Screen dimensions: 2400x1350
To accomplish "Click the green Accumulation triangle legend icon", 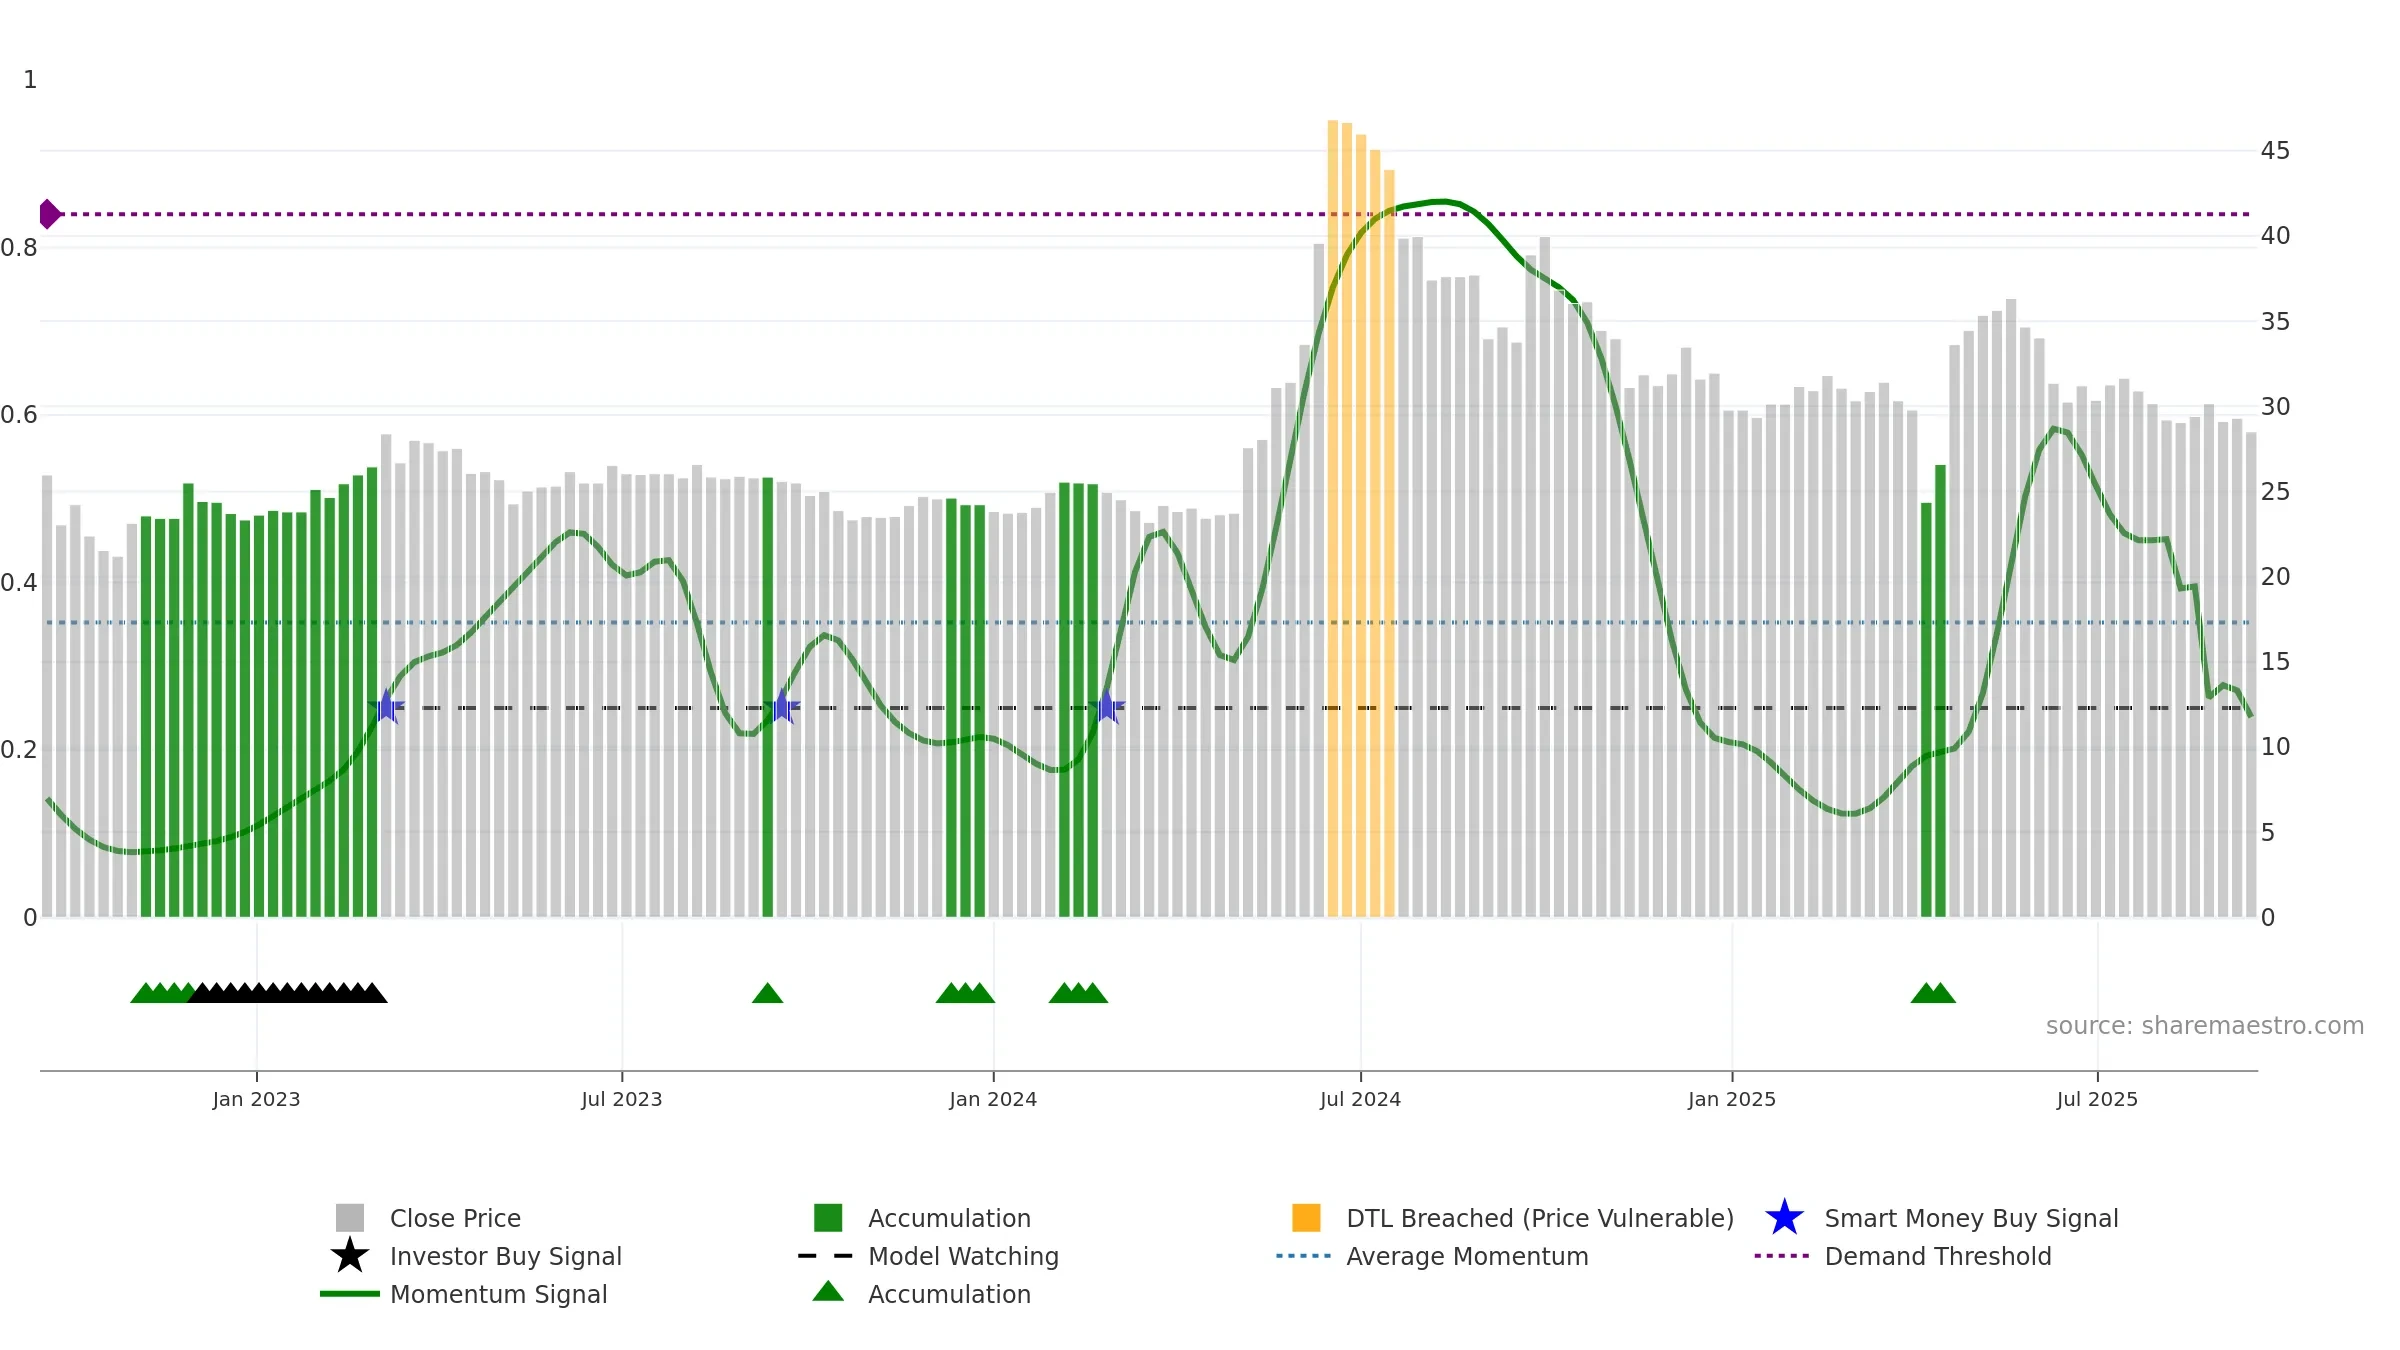I will (828, 1292).
